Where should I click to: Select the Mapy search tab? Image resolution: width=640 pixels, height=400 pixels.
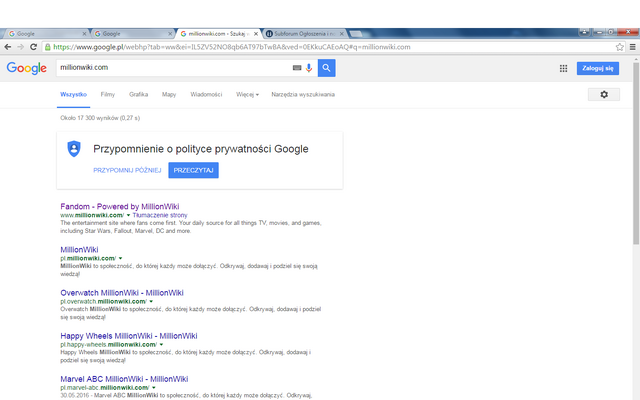coord(169,94)
